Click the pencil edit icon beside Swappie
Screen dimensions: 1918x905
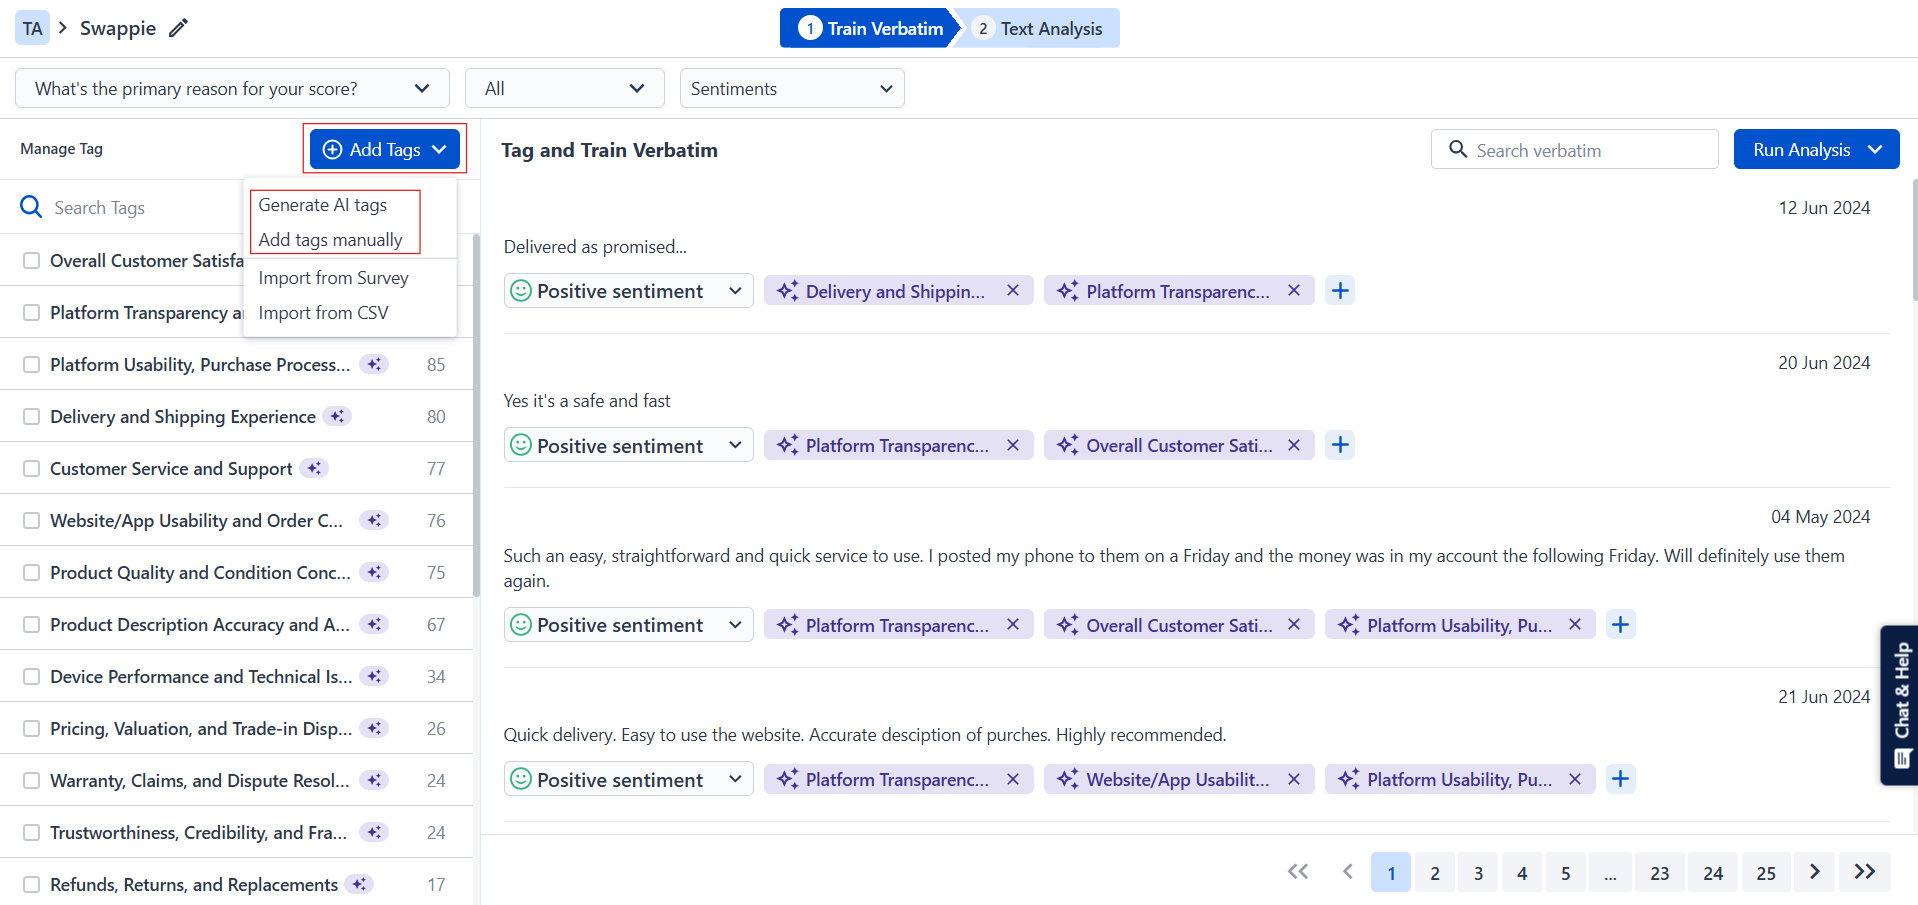[178, 28]
